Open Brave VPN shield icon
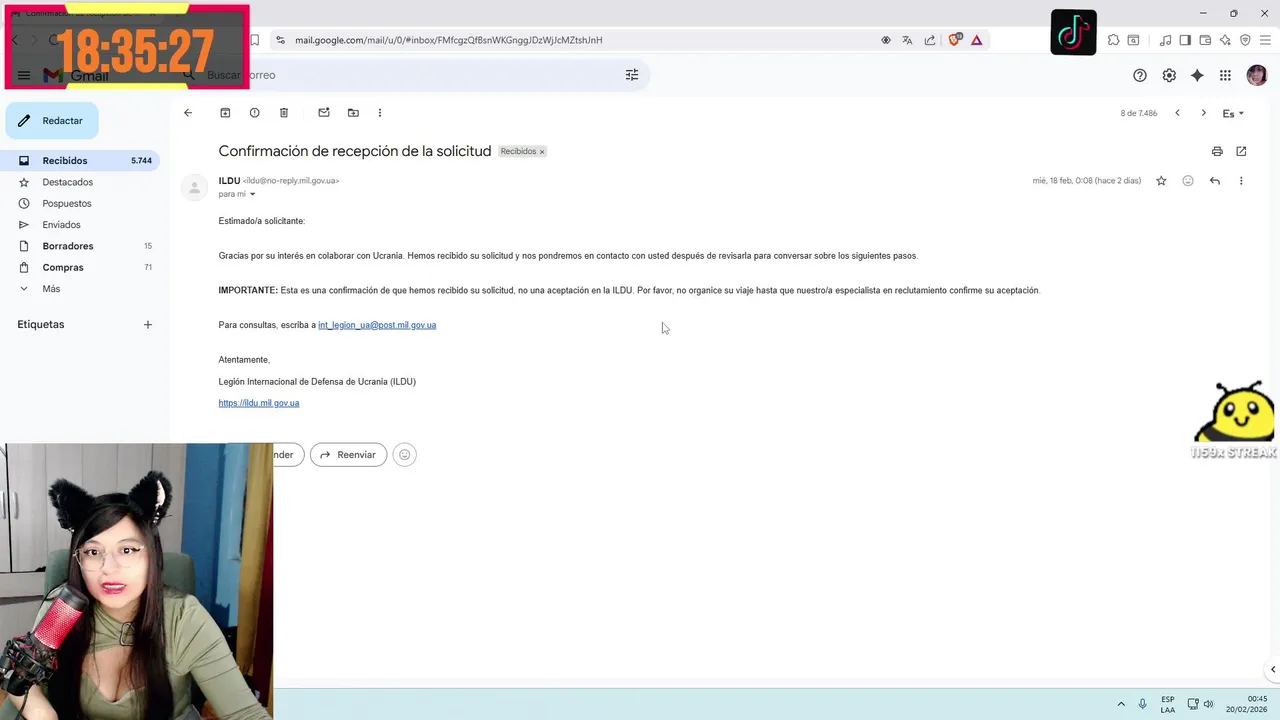The image size is (1280, 720). coord(1245,40)
